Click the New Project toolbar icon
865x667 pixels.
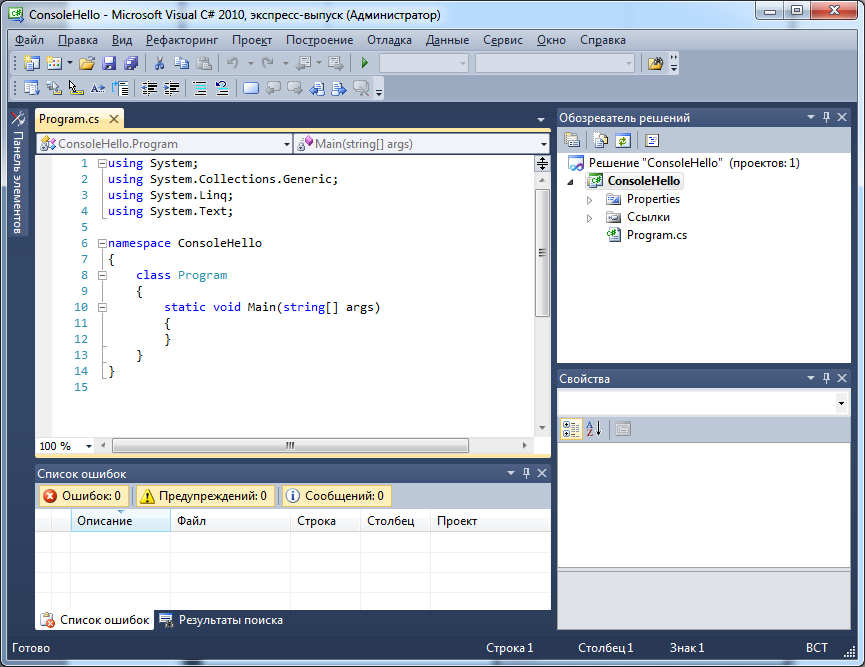click(31, 63)
